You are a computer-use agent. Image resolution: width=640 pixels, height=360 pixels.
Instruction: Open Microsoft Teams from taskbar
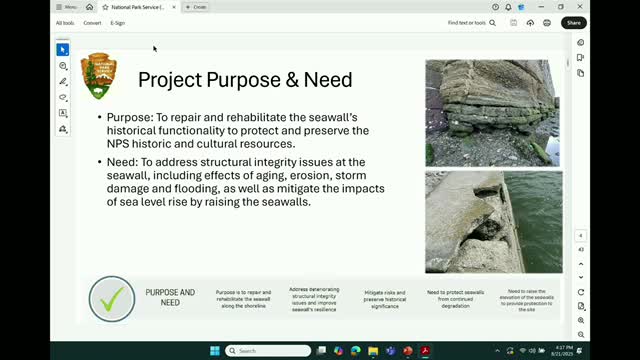click(391, 351)
